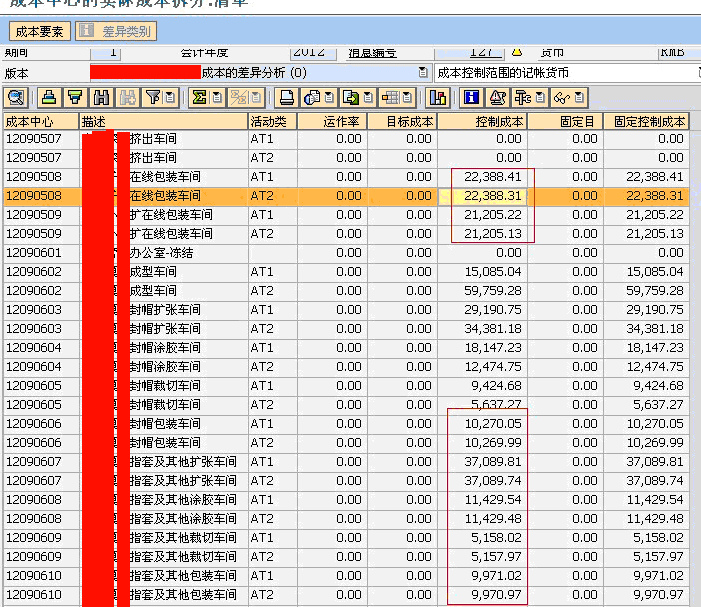
Task: Expand the Total sigma dropdown arrow
Action: tap(217, 97)
